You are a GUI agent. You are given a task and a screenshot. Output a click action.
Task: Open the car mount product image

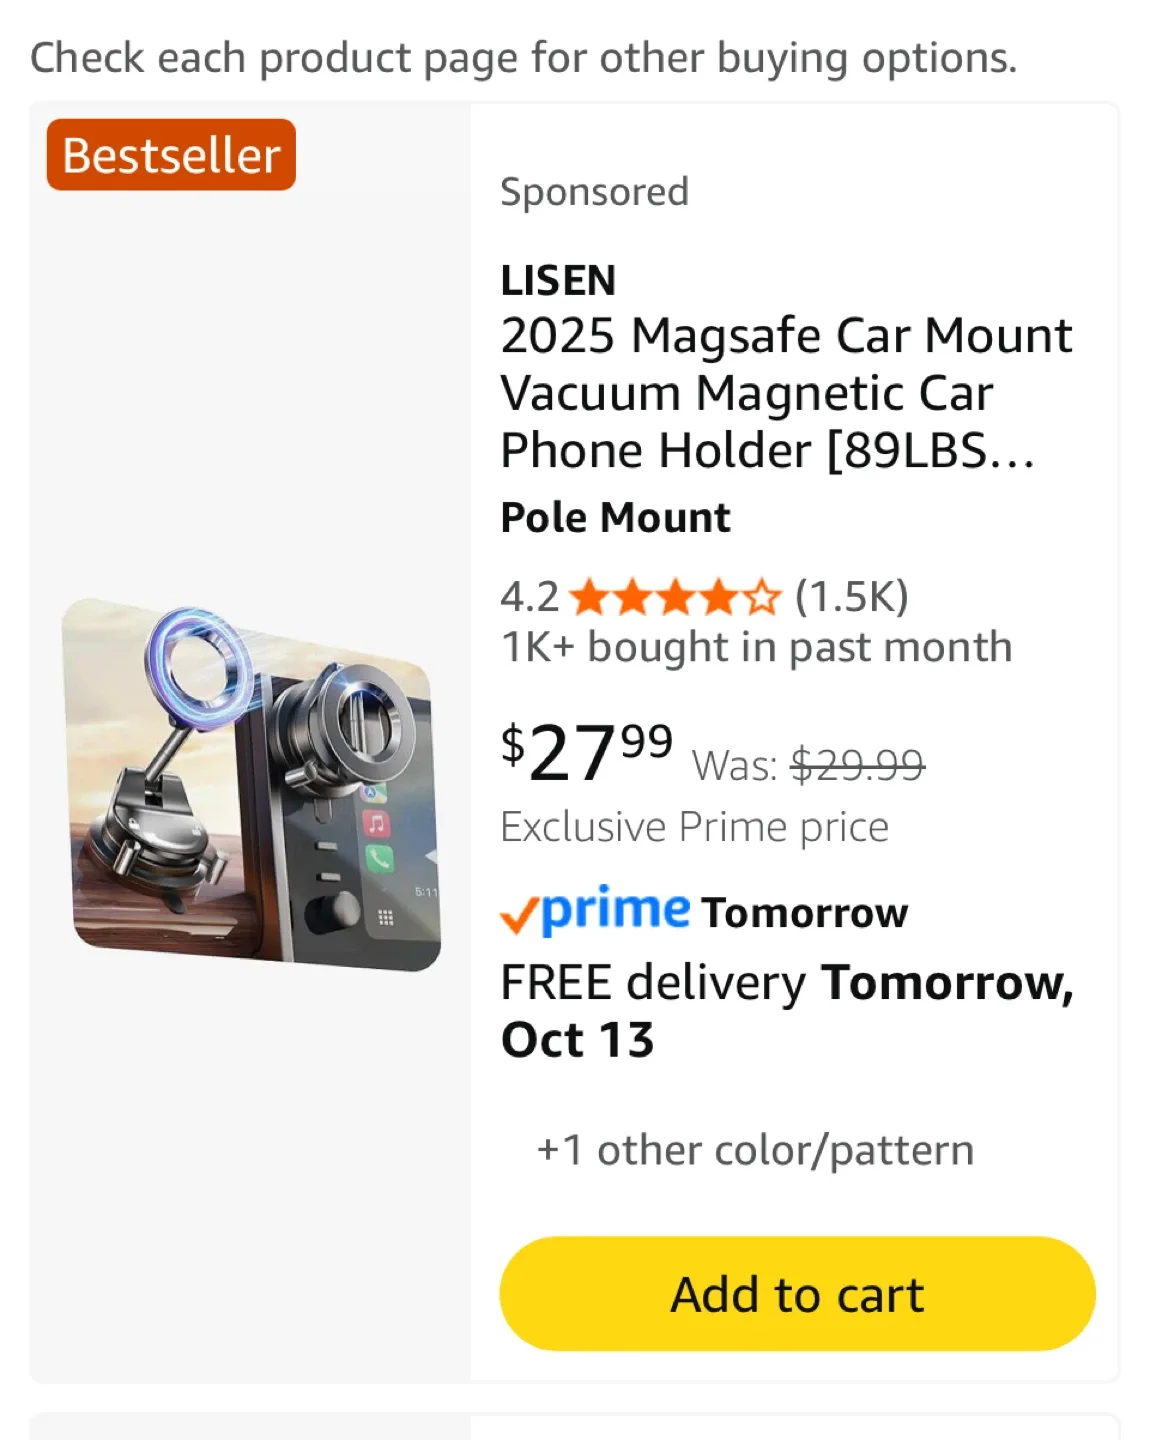[252, 785]
